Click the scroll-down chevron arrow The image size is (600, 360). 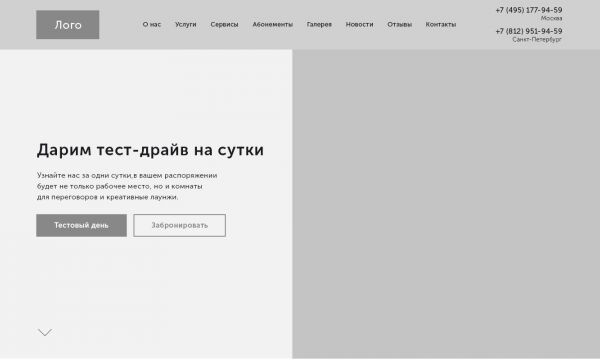[x=45, y=332]
